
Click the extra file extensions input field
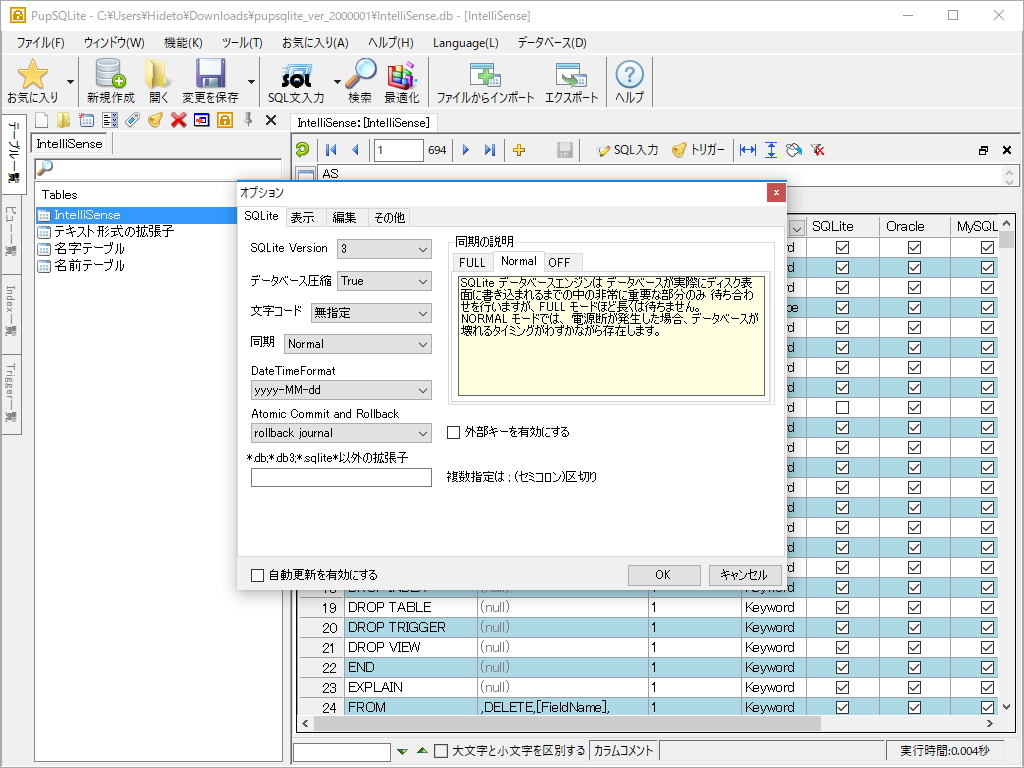(341, 477)
